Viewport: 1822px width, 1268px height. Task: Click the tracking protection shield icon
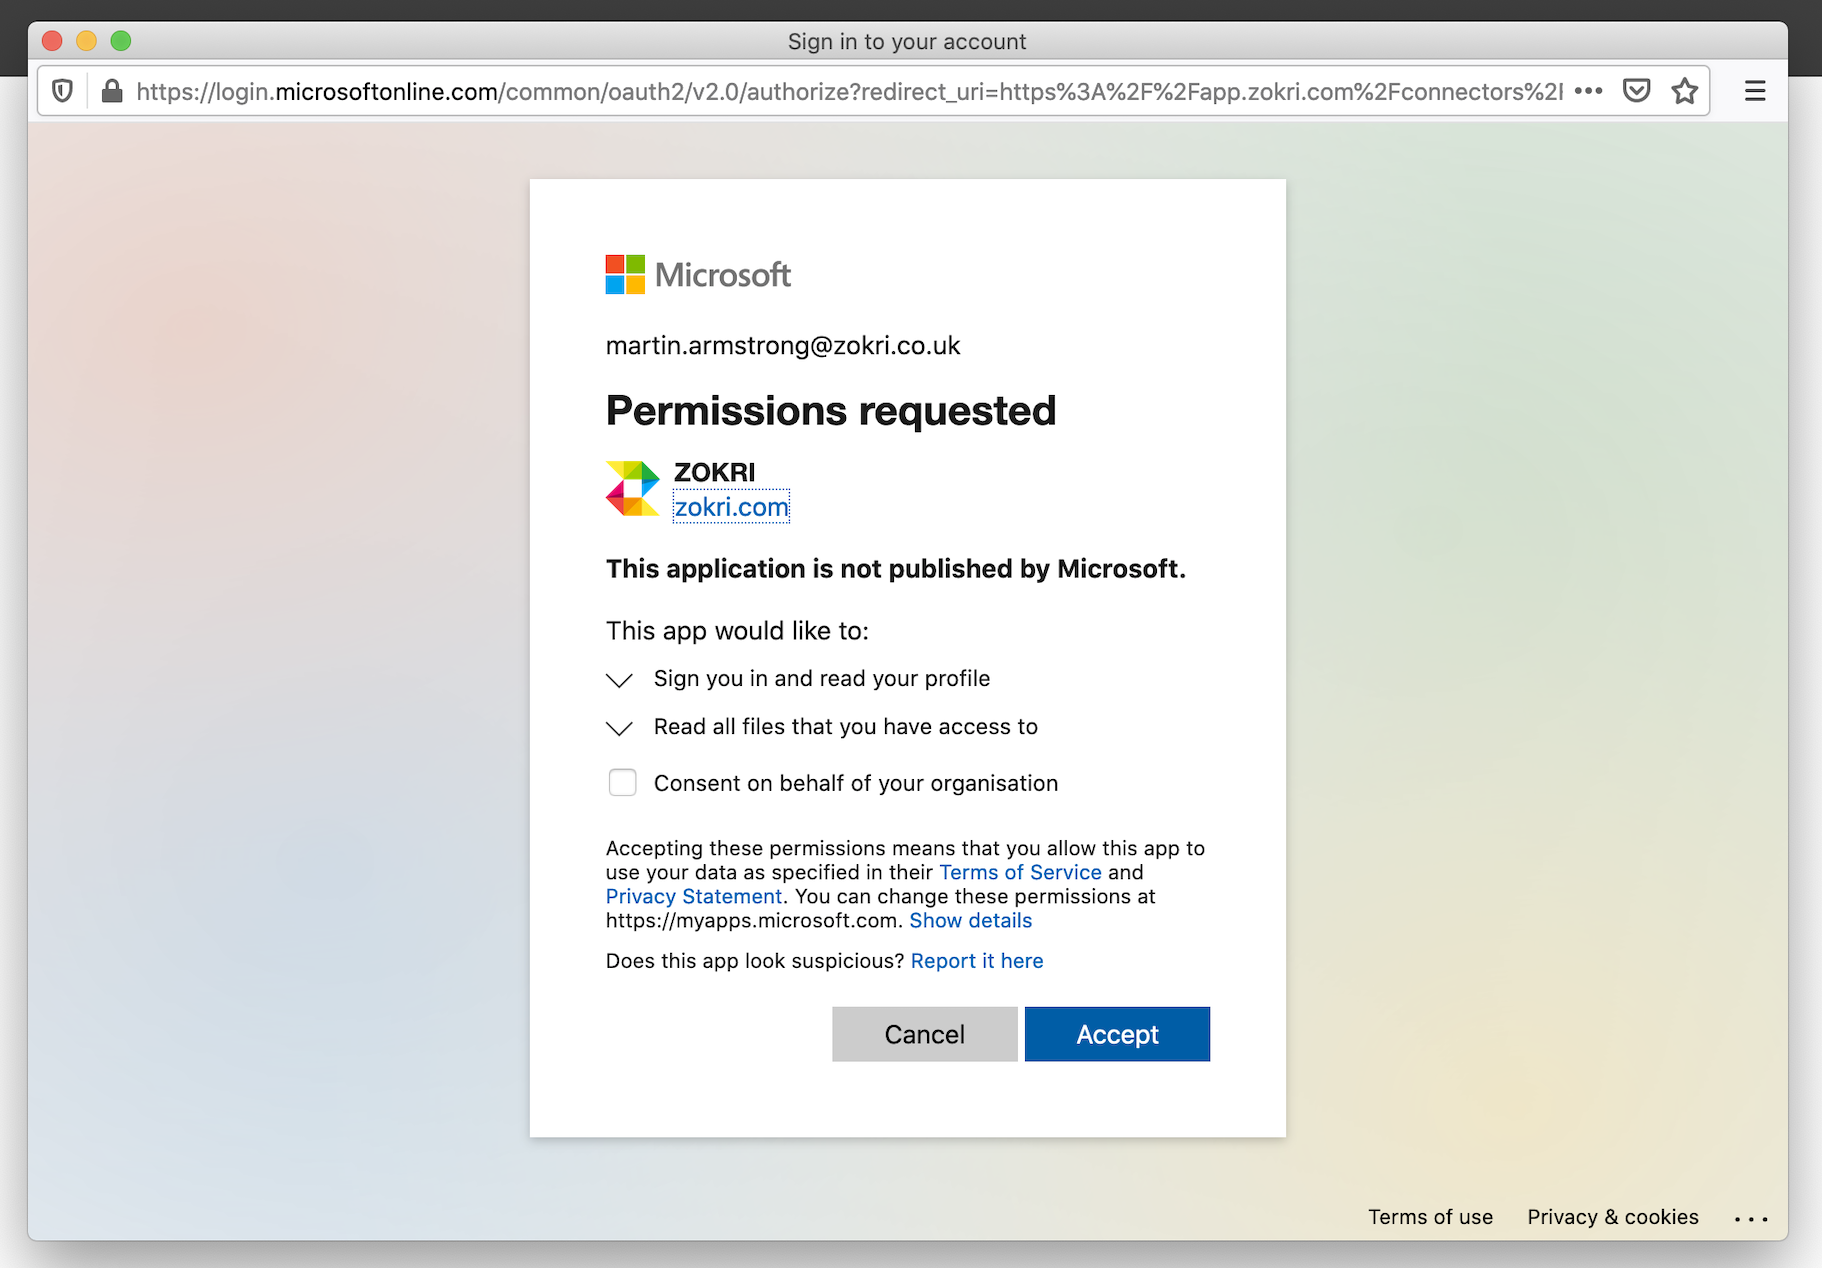[x=62, y=91]
